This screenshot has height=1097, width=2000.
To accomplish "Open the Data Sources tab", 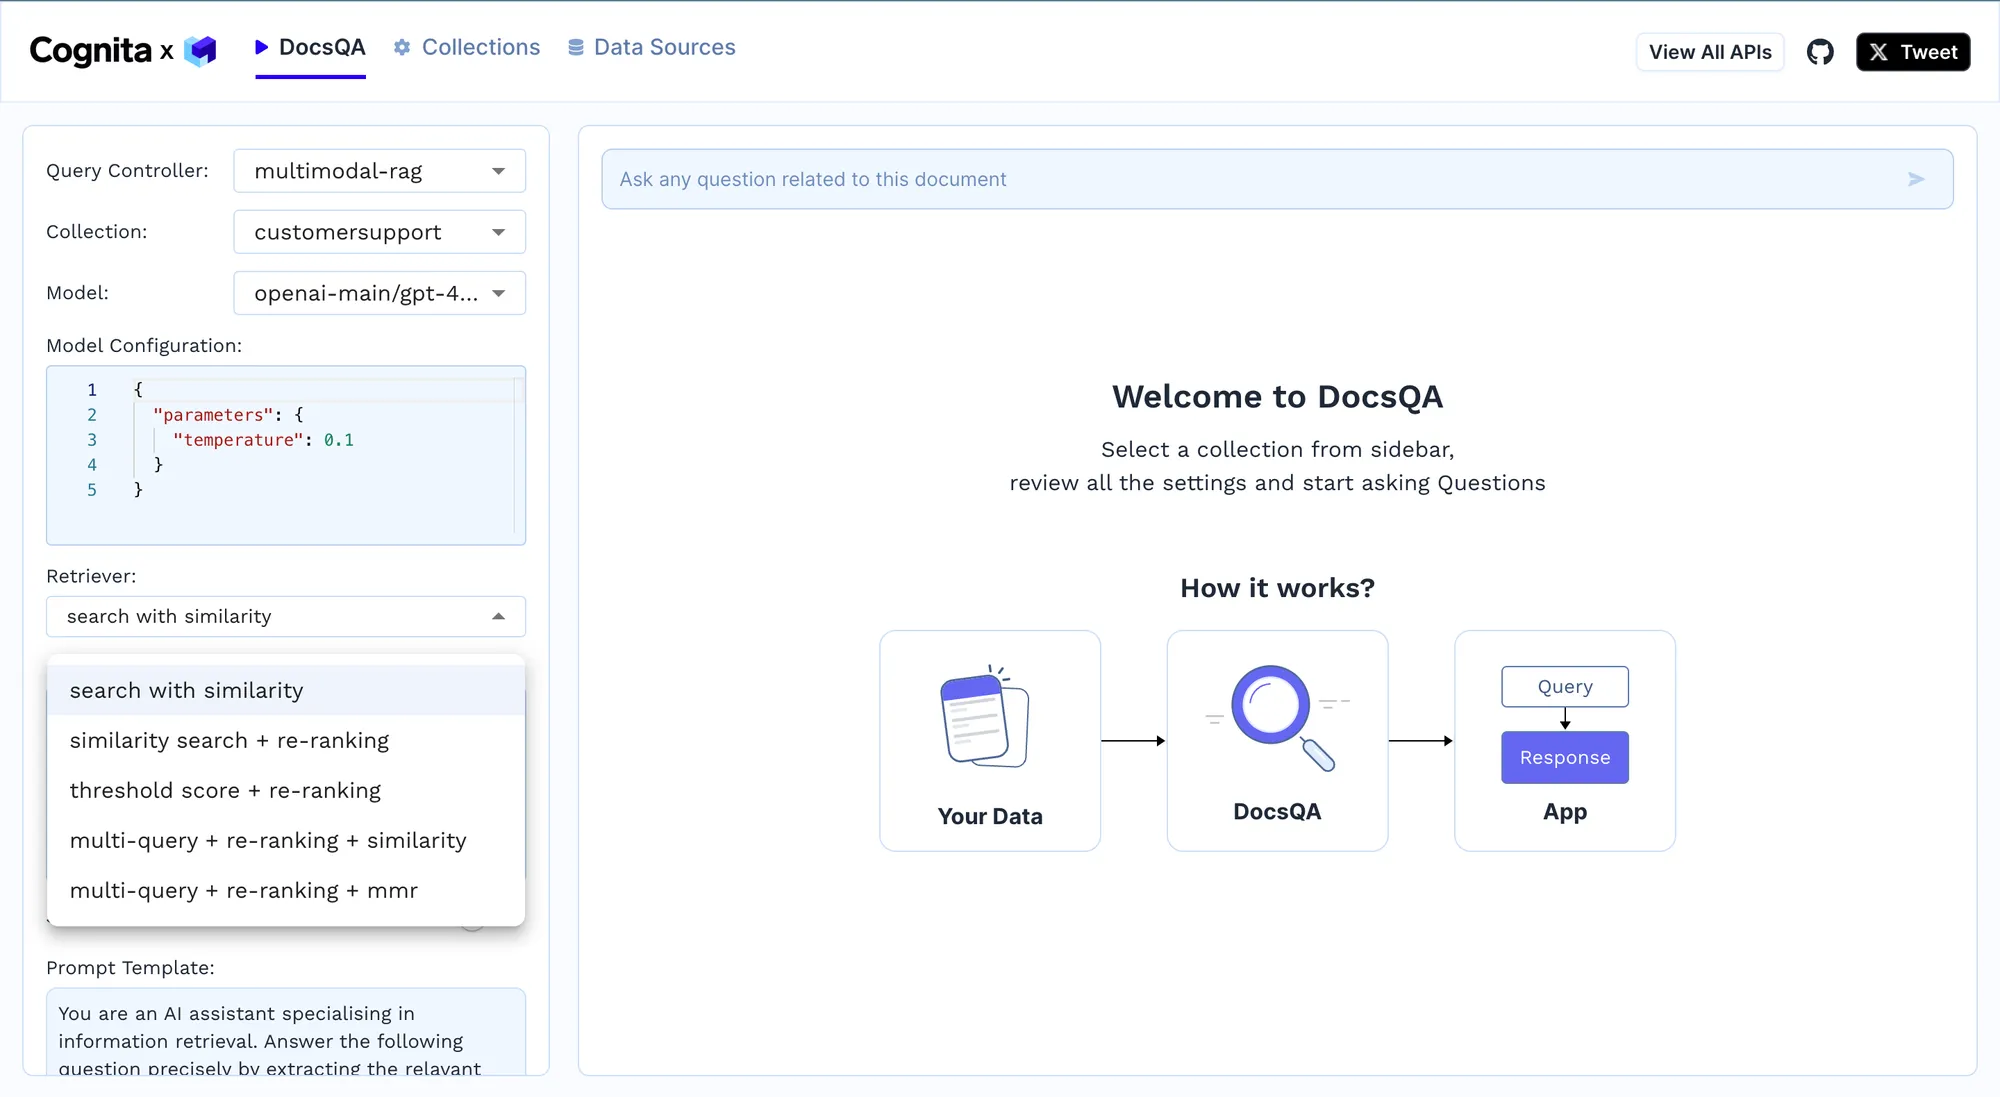I will coord(664,47).
